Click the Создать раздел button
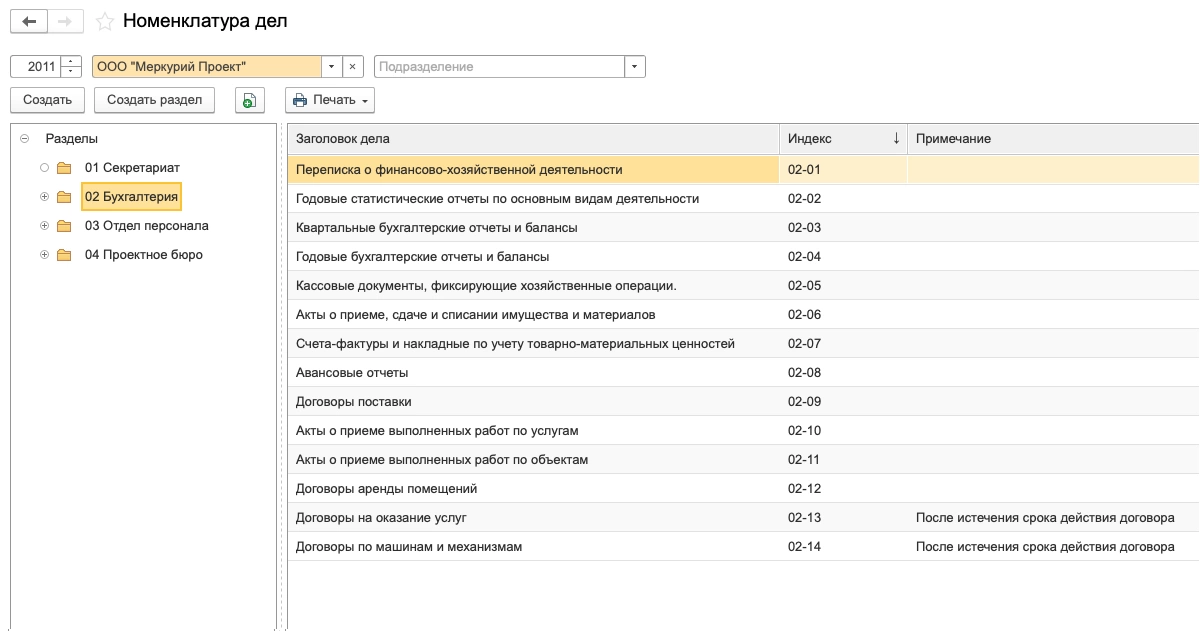 tap(154, 100)
